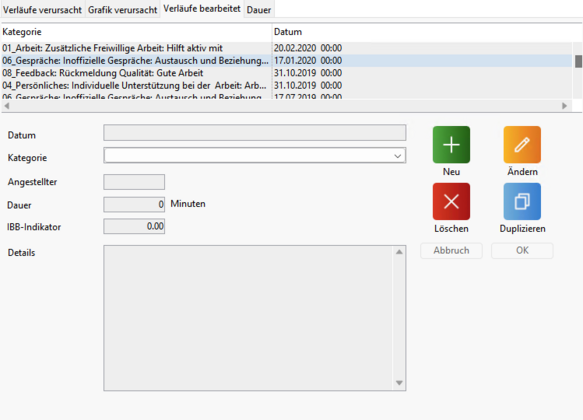Click the IBB-Indikator value field
583x420 pixels.
134,226
